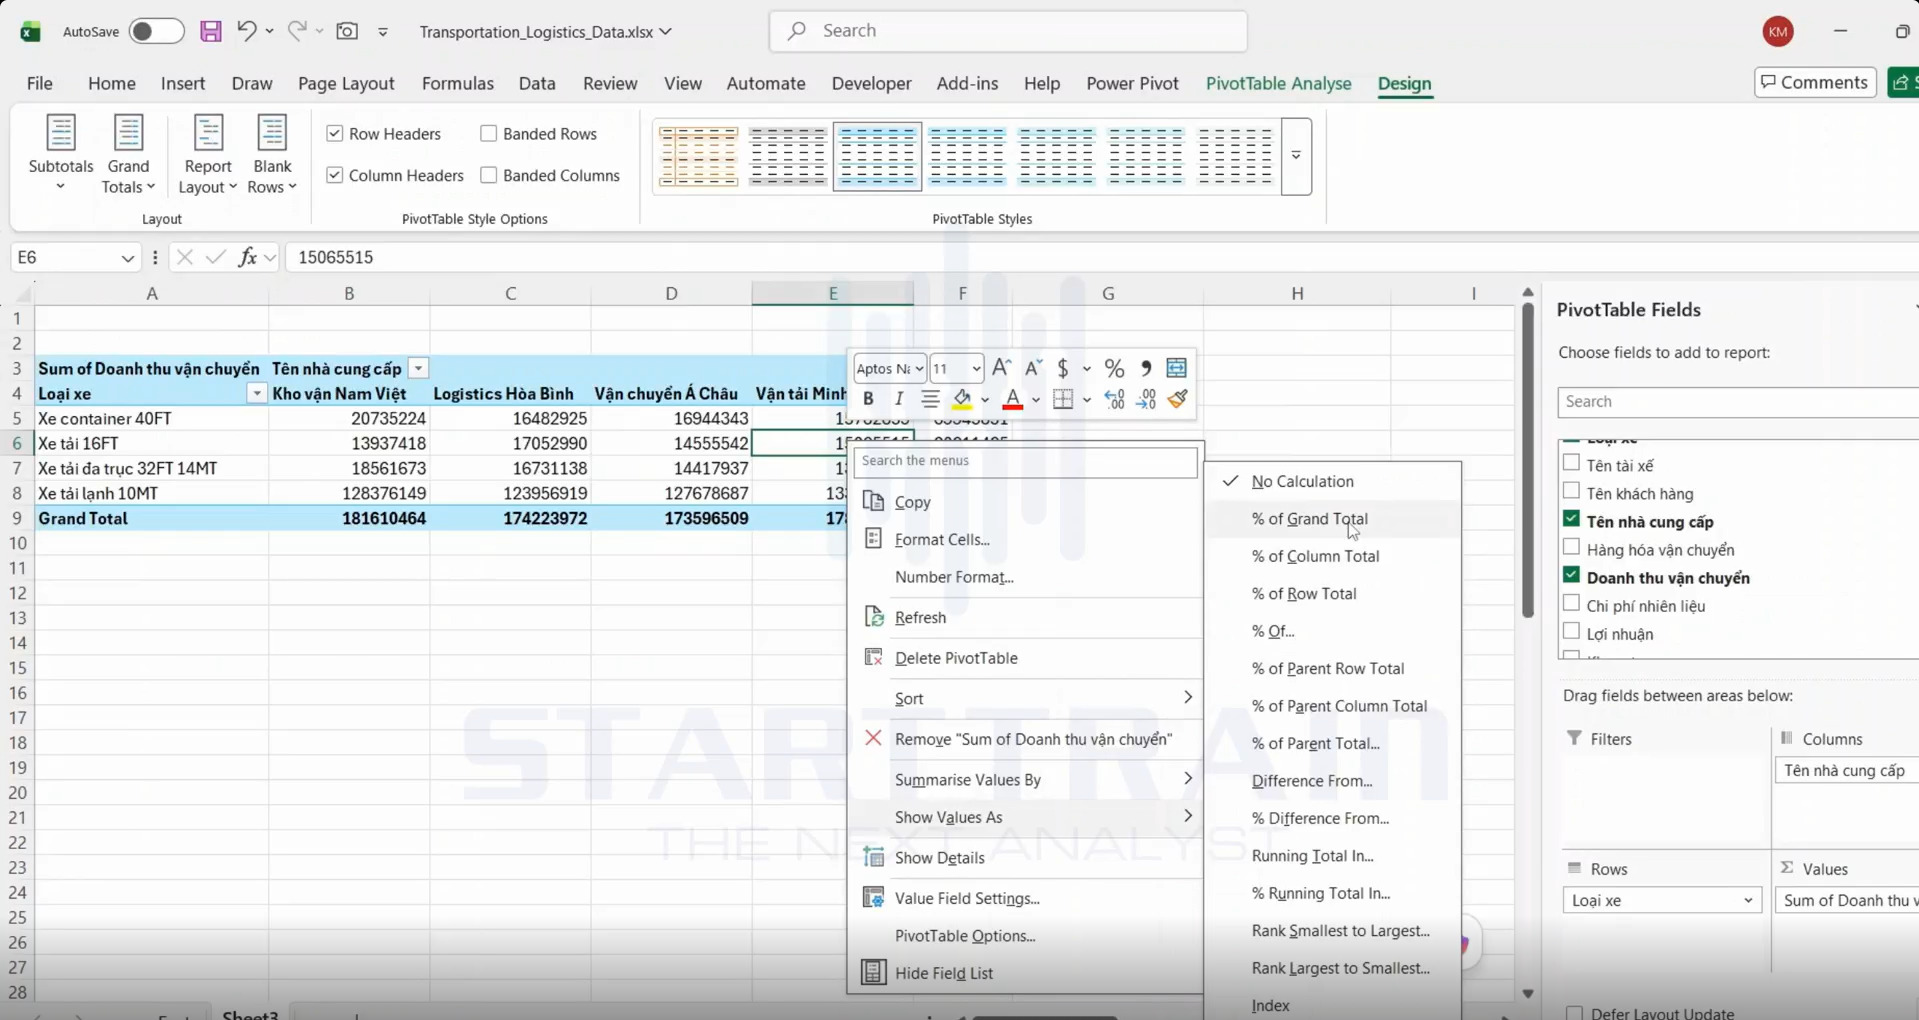Open the Blank Rows tool
This screenshot has height=1020, width=1919.
point(272,154)
